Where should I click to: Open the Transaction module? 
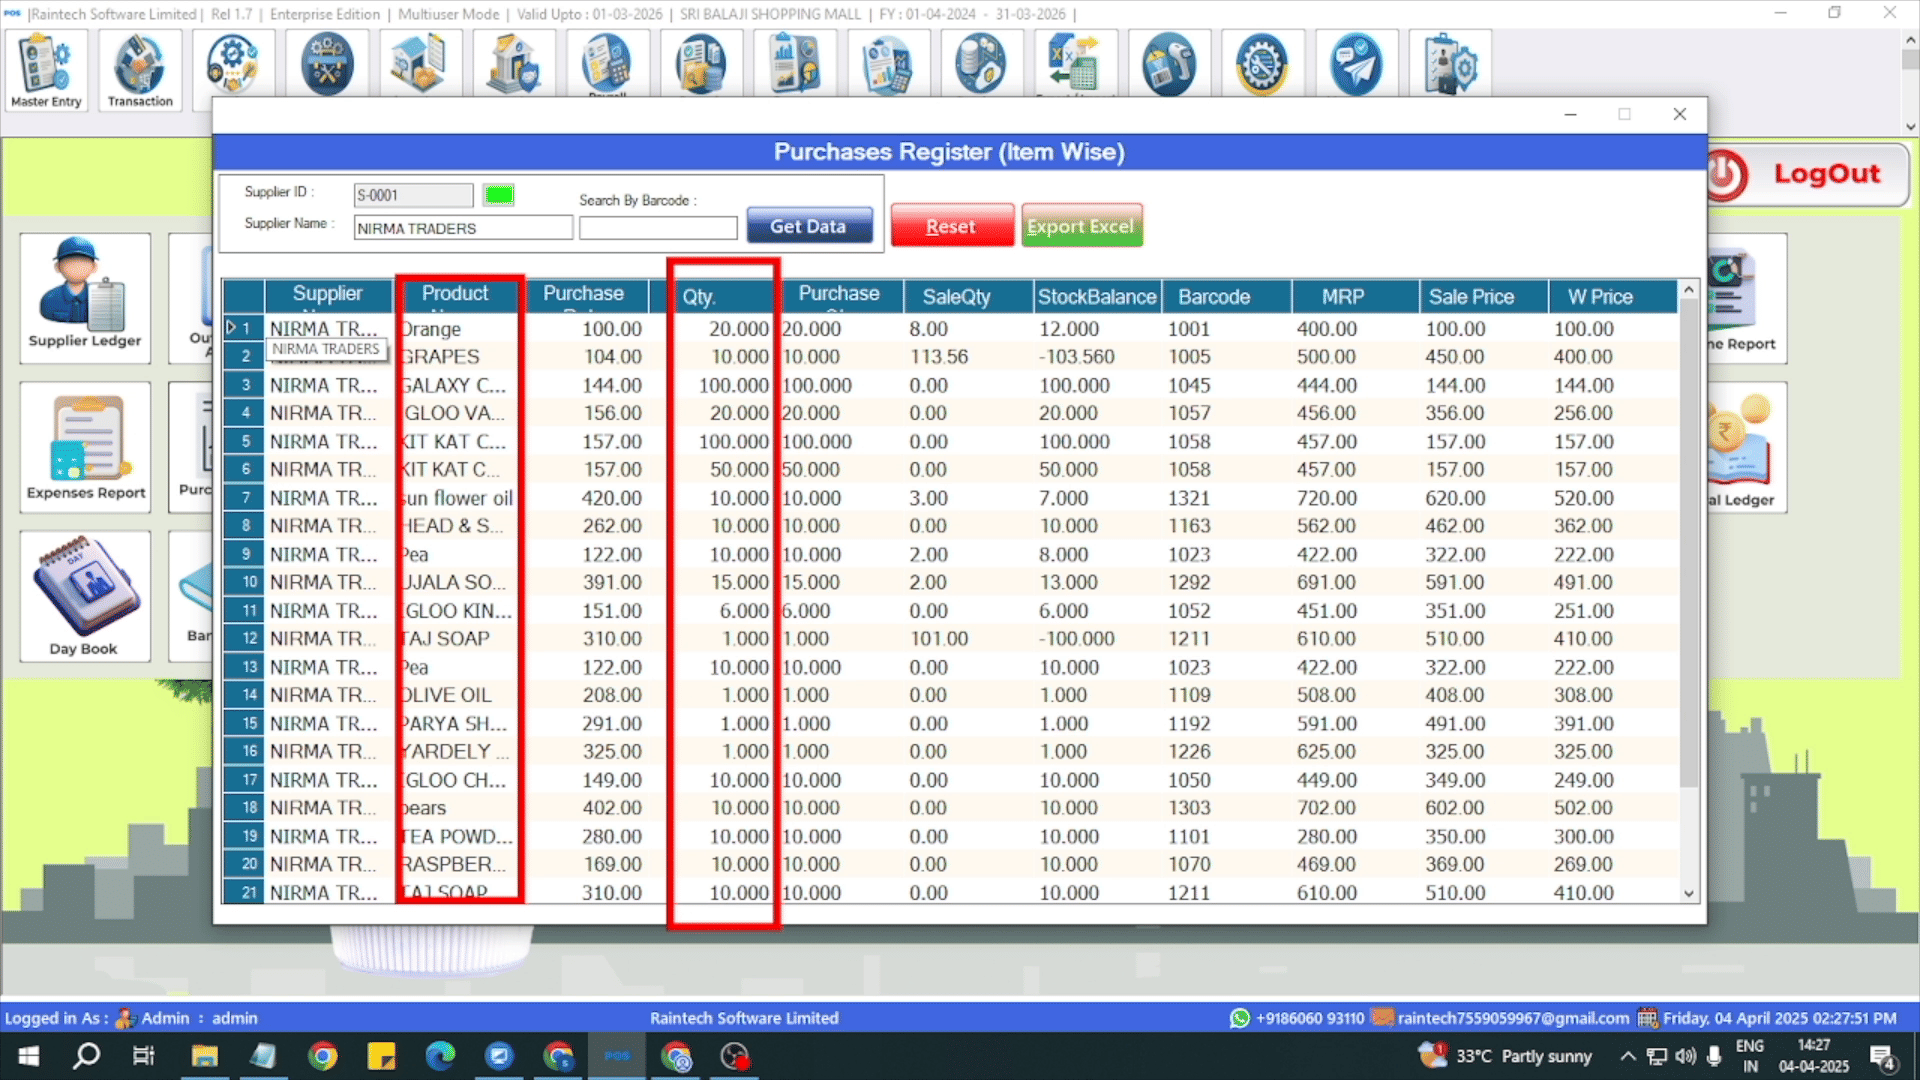pos(140,70)
